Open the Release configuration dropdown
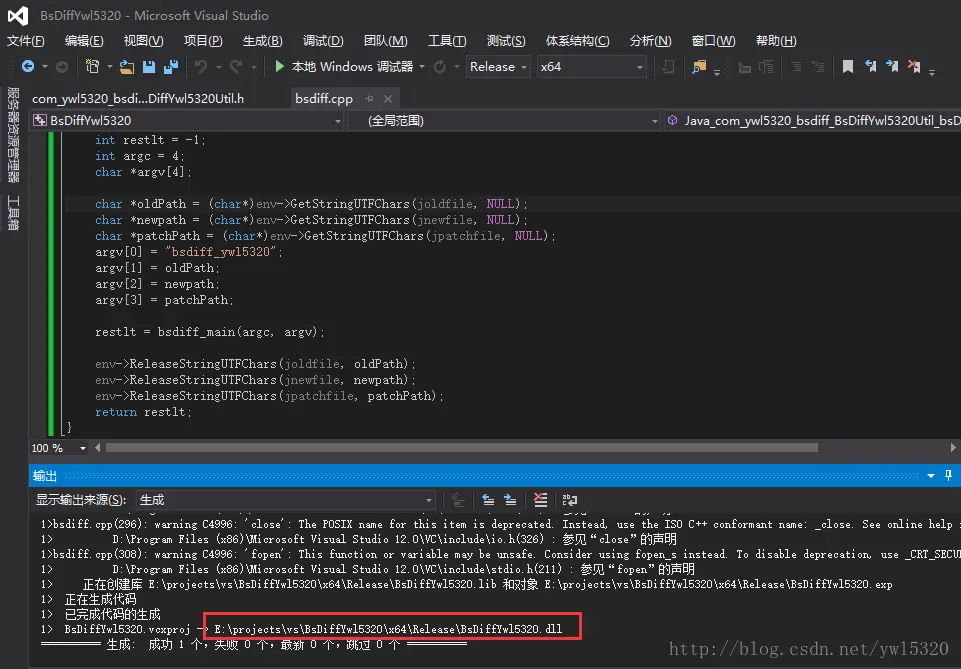 (498, 67)
